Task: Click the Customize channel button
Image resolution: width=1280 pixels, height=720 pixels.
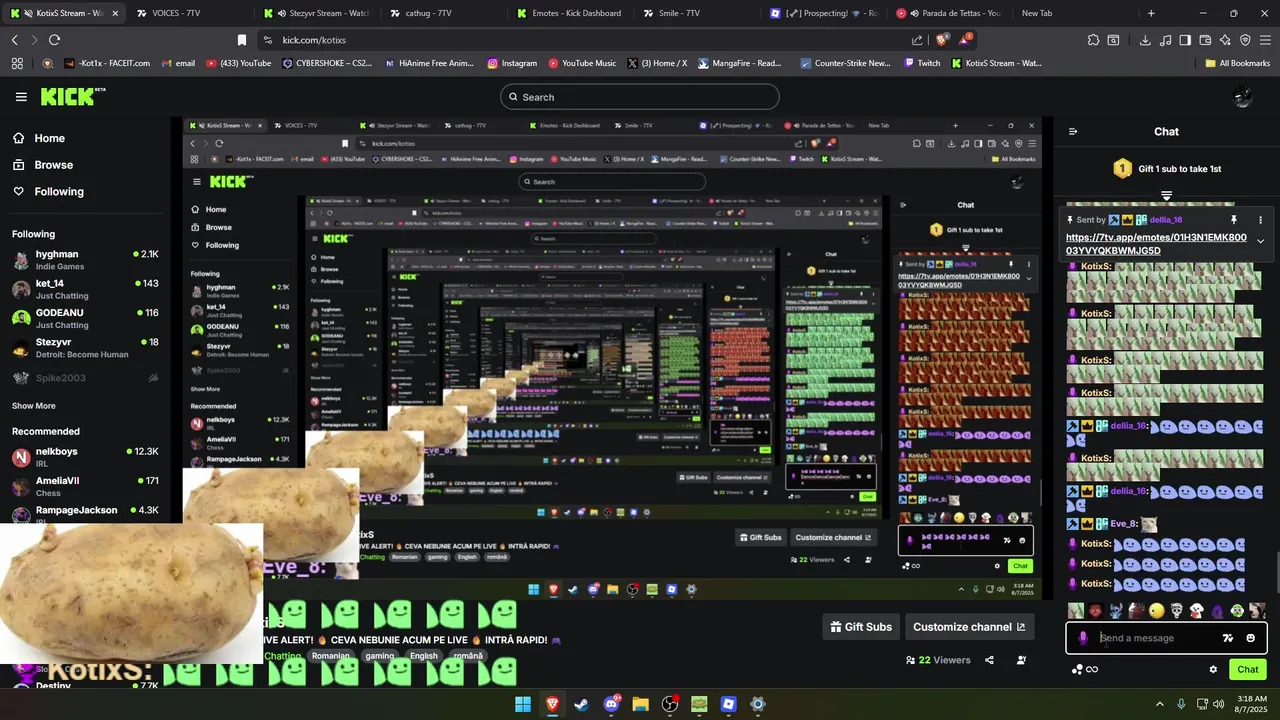Action: (969, 627)
